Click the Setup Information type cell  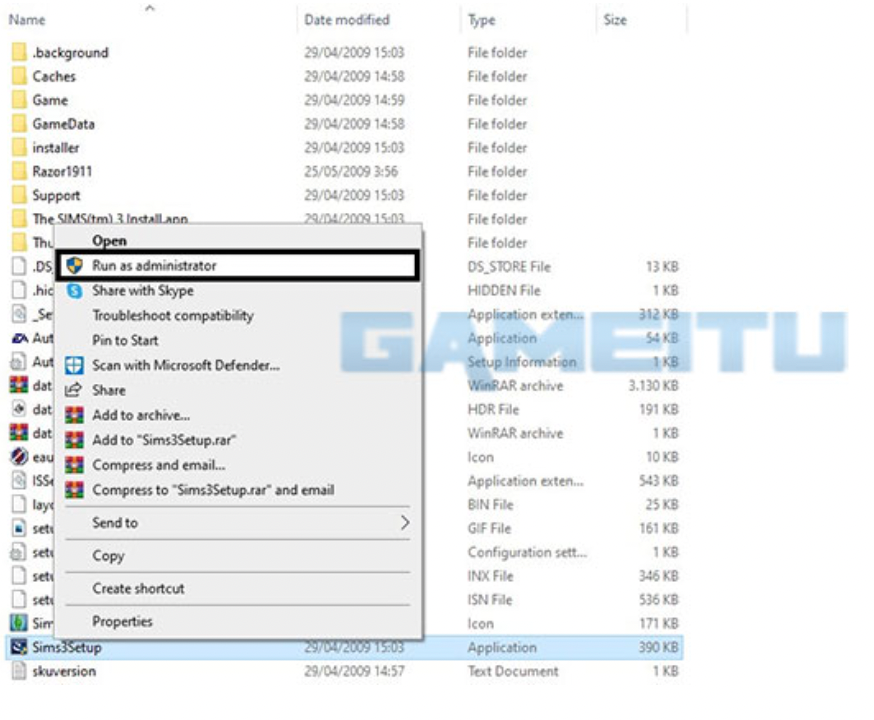(522, 362)
